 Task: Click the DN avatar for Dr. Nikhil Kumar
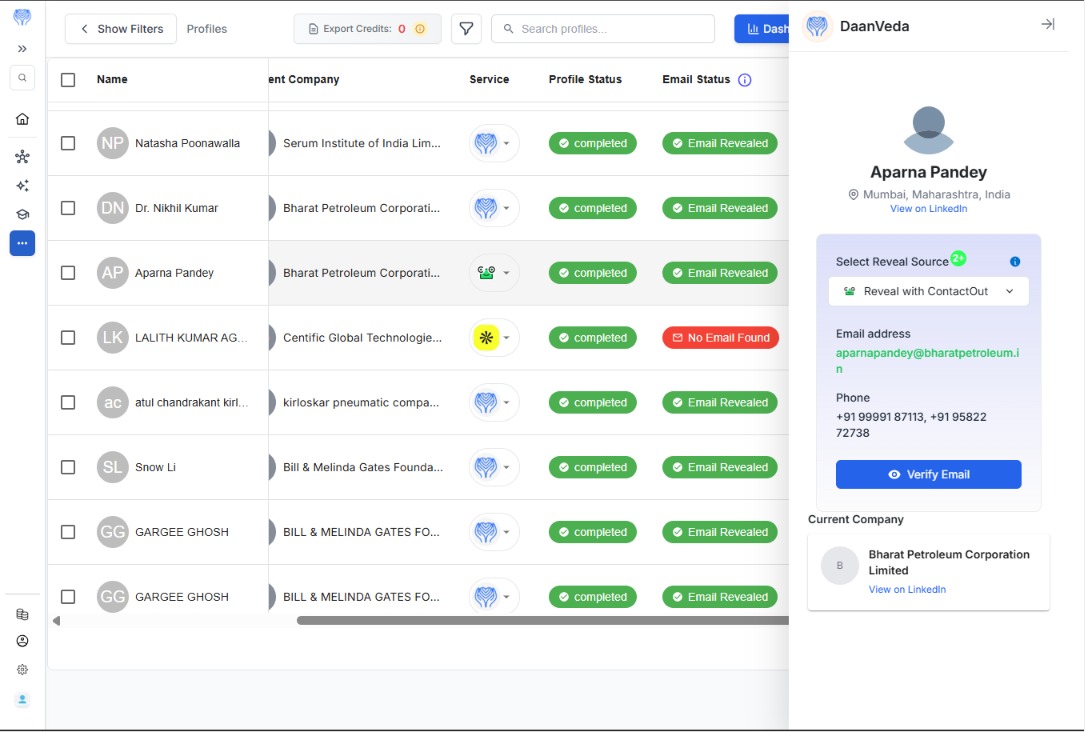coord(112,208)
